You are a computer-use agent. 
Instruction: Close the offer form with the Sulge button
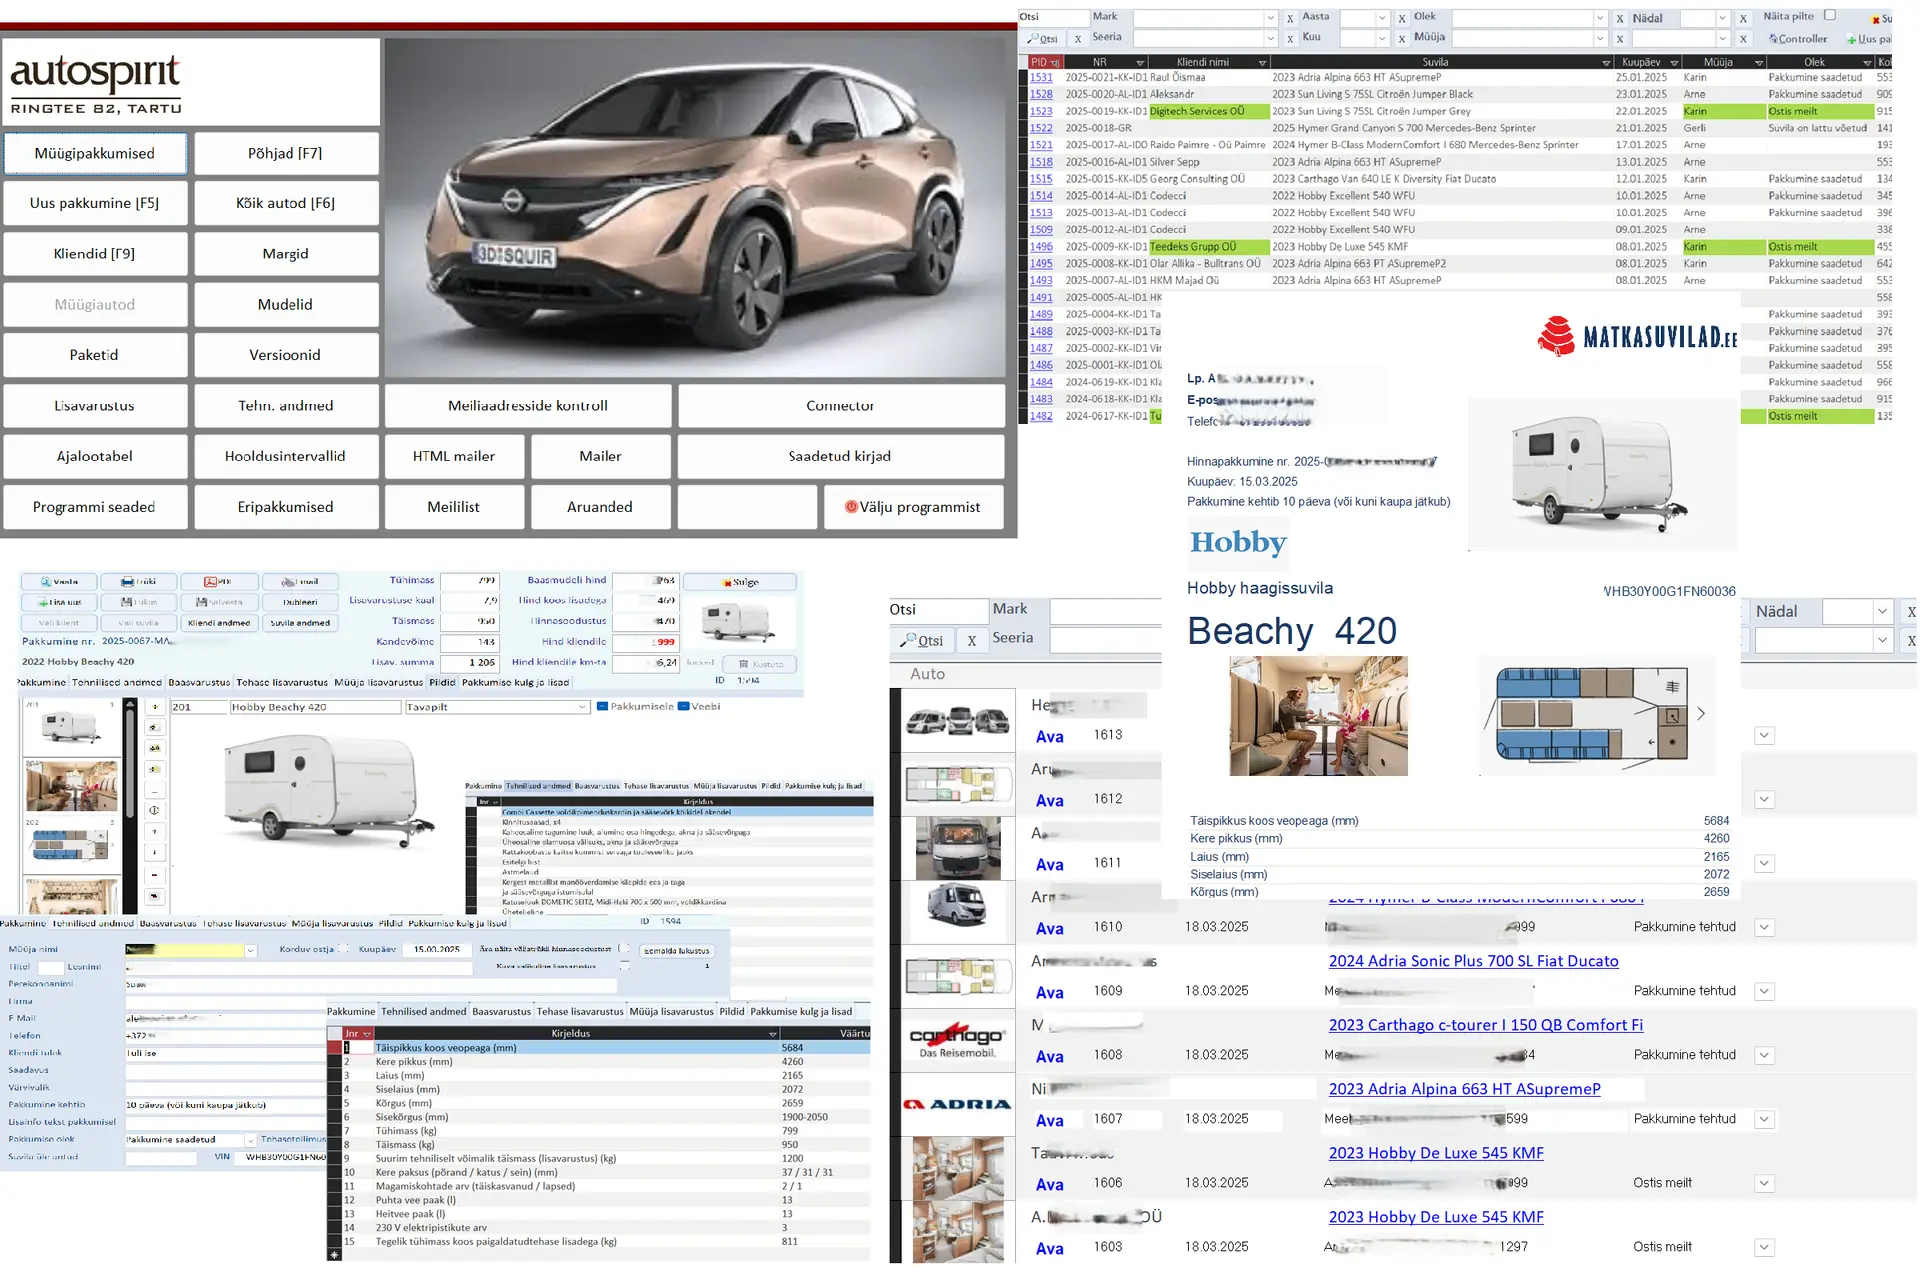point(739,582)
